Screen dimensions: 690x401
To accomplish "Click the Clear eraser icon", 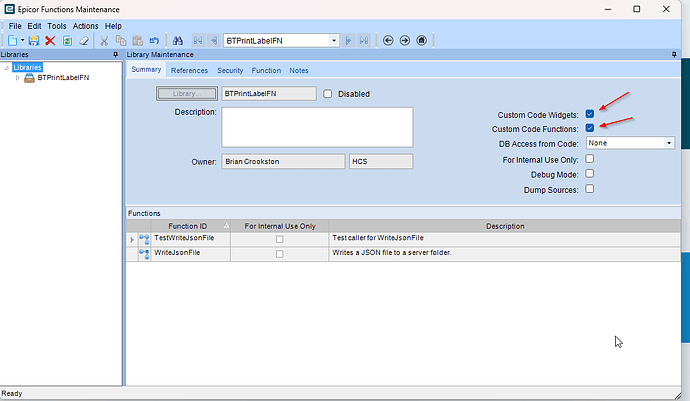I will pyautogui.click(x=84, y=41).
